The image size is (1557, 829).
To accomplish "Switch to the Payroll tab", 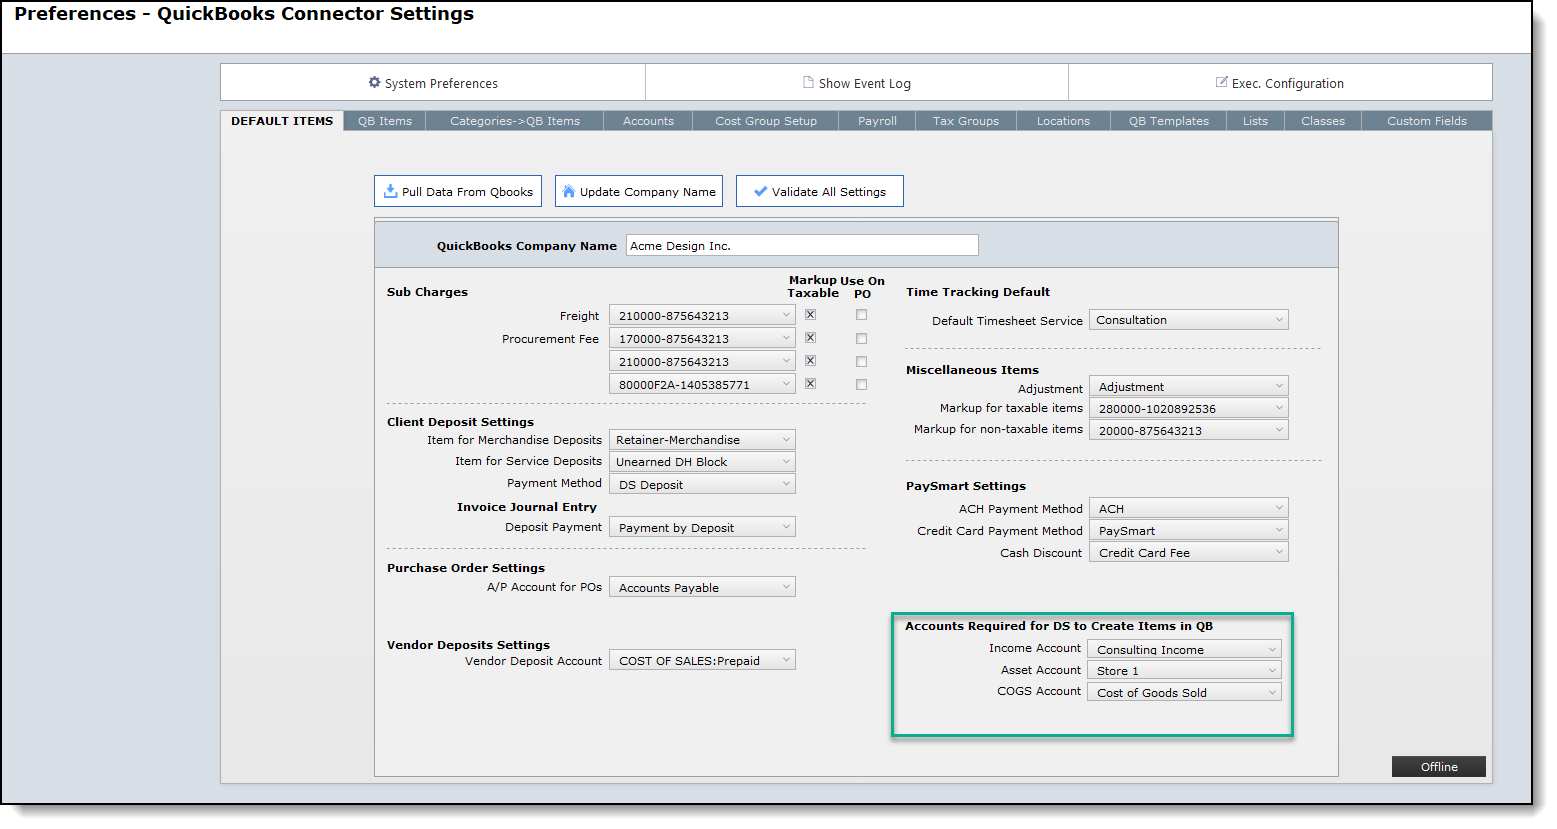I will coord(877,121).
